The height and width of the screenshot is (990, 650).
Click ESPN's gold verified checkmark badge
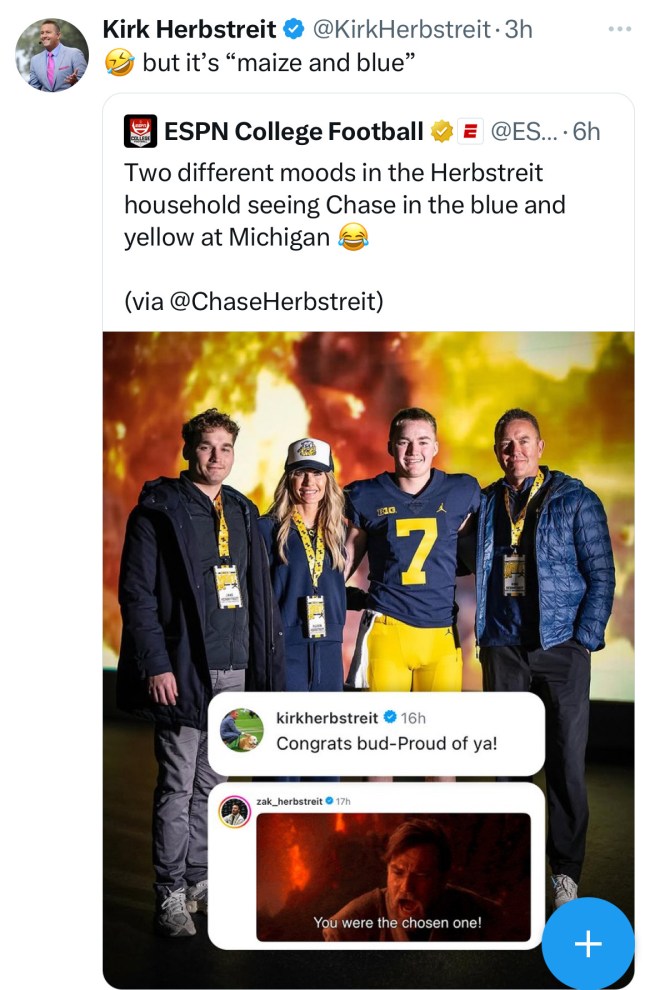click(x=440, y=131)
